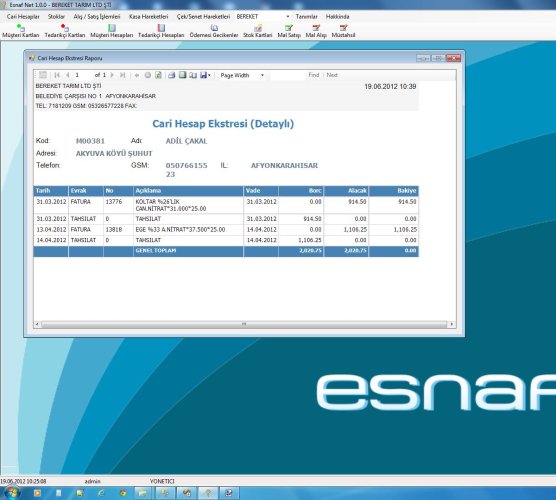The height and width of the screenshot is (500, 556).
Task: Toggle the document map icon in report toolbar
Action: tap(43, 75)
